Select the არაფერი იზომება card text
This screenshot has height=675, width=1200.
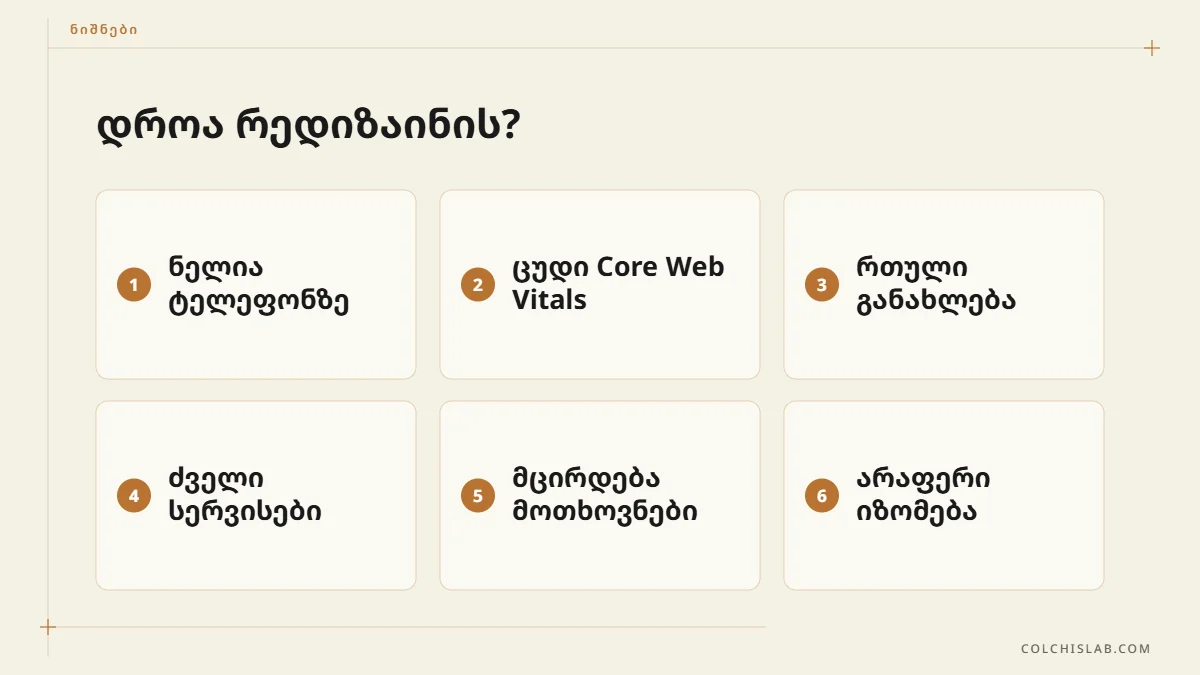pos(924,496)
